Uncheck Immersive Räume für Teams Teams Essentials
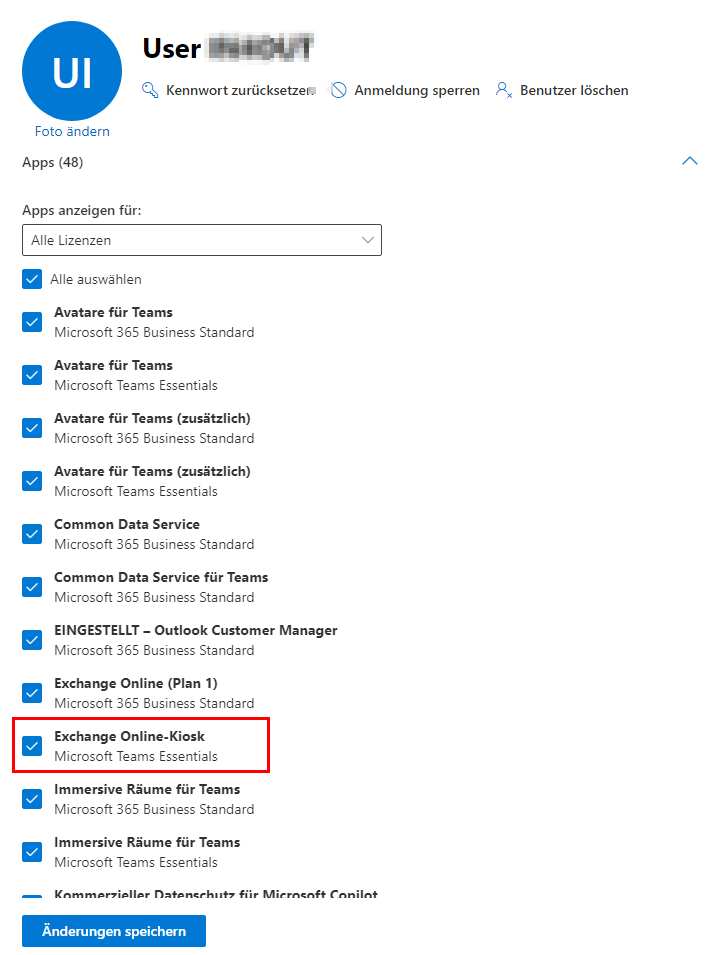 [32, 852]
